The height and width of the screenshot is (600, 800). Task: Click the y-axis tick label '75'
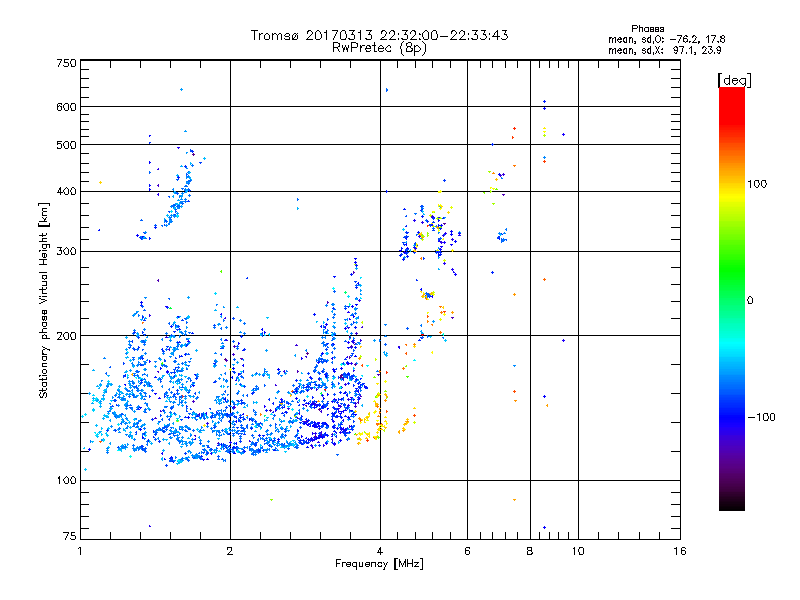point(70,536)
